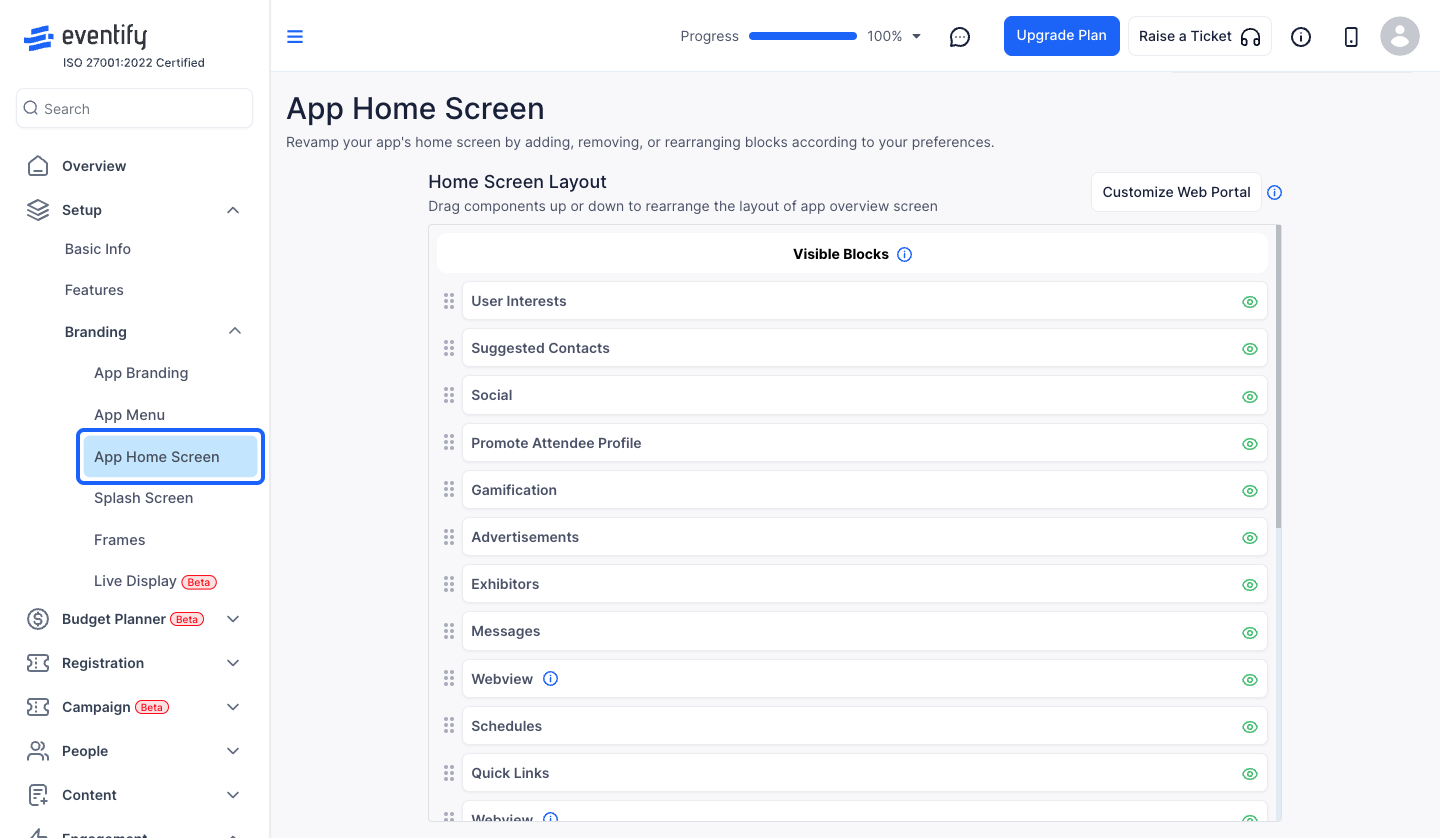Hide the Quick Links block
The width and height of the screenshot is (1440, 838).
coord(1249,774)
